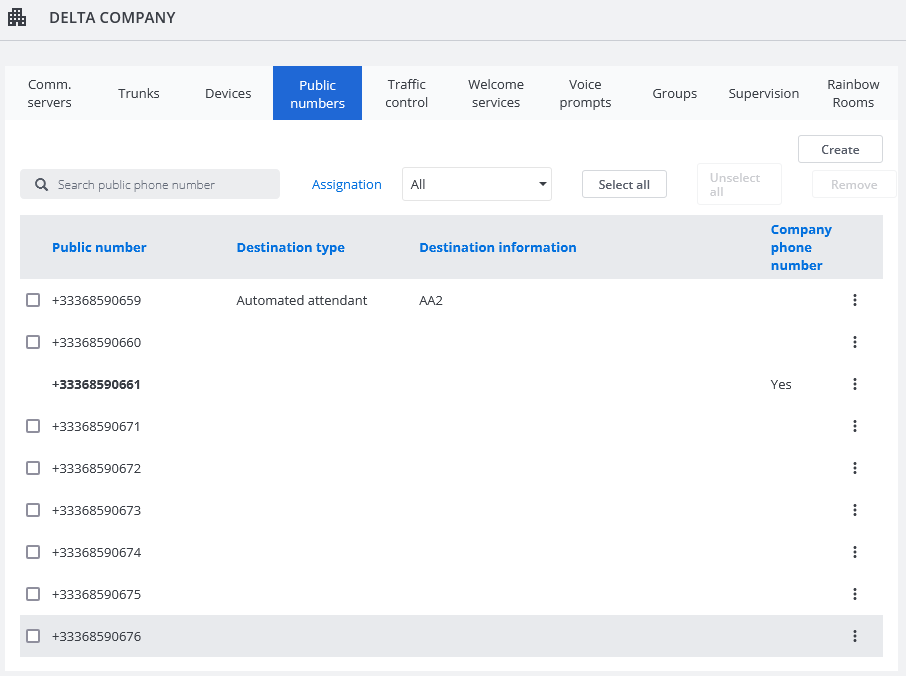Go to Groups tab
This screenshot has width=906, height=676.
pyautogui.click(x=674, y=93)
